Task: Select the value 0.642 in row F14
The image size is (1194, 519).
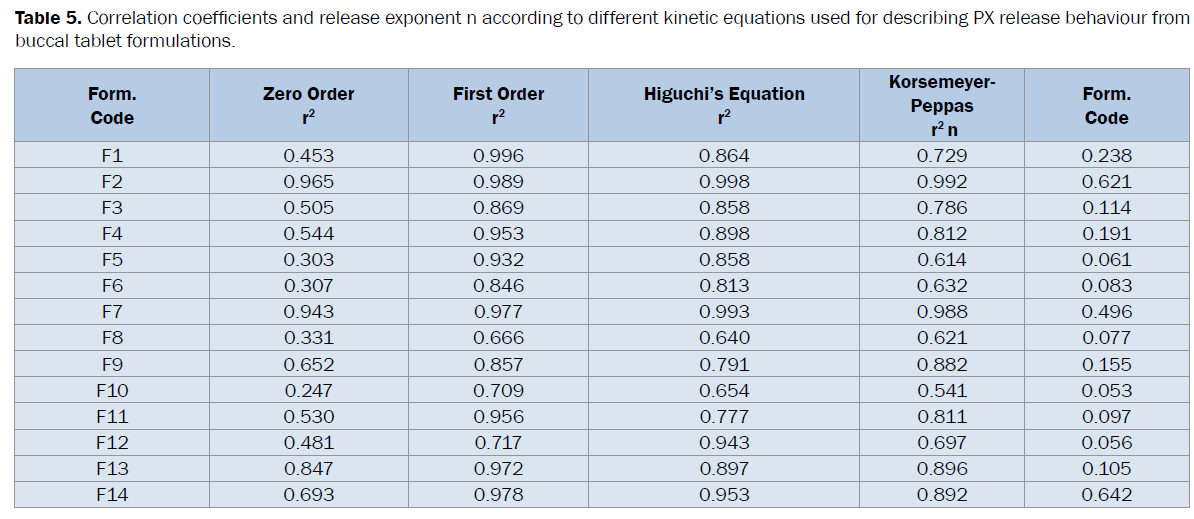Action: point(1106,494)
